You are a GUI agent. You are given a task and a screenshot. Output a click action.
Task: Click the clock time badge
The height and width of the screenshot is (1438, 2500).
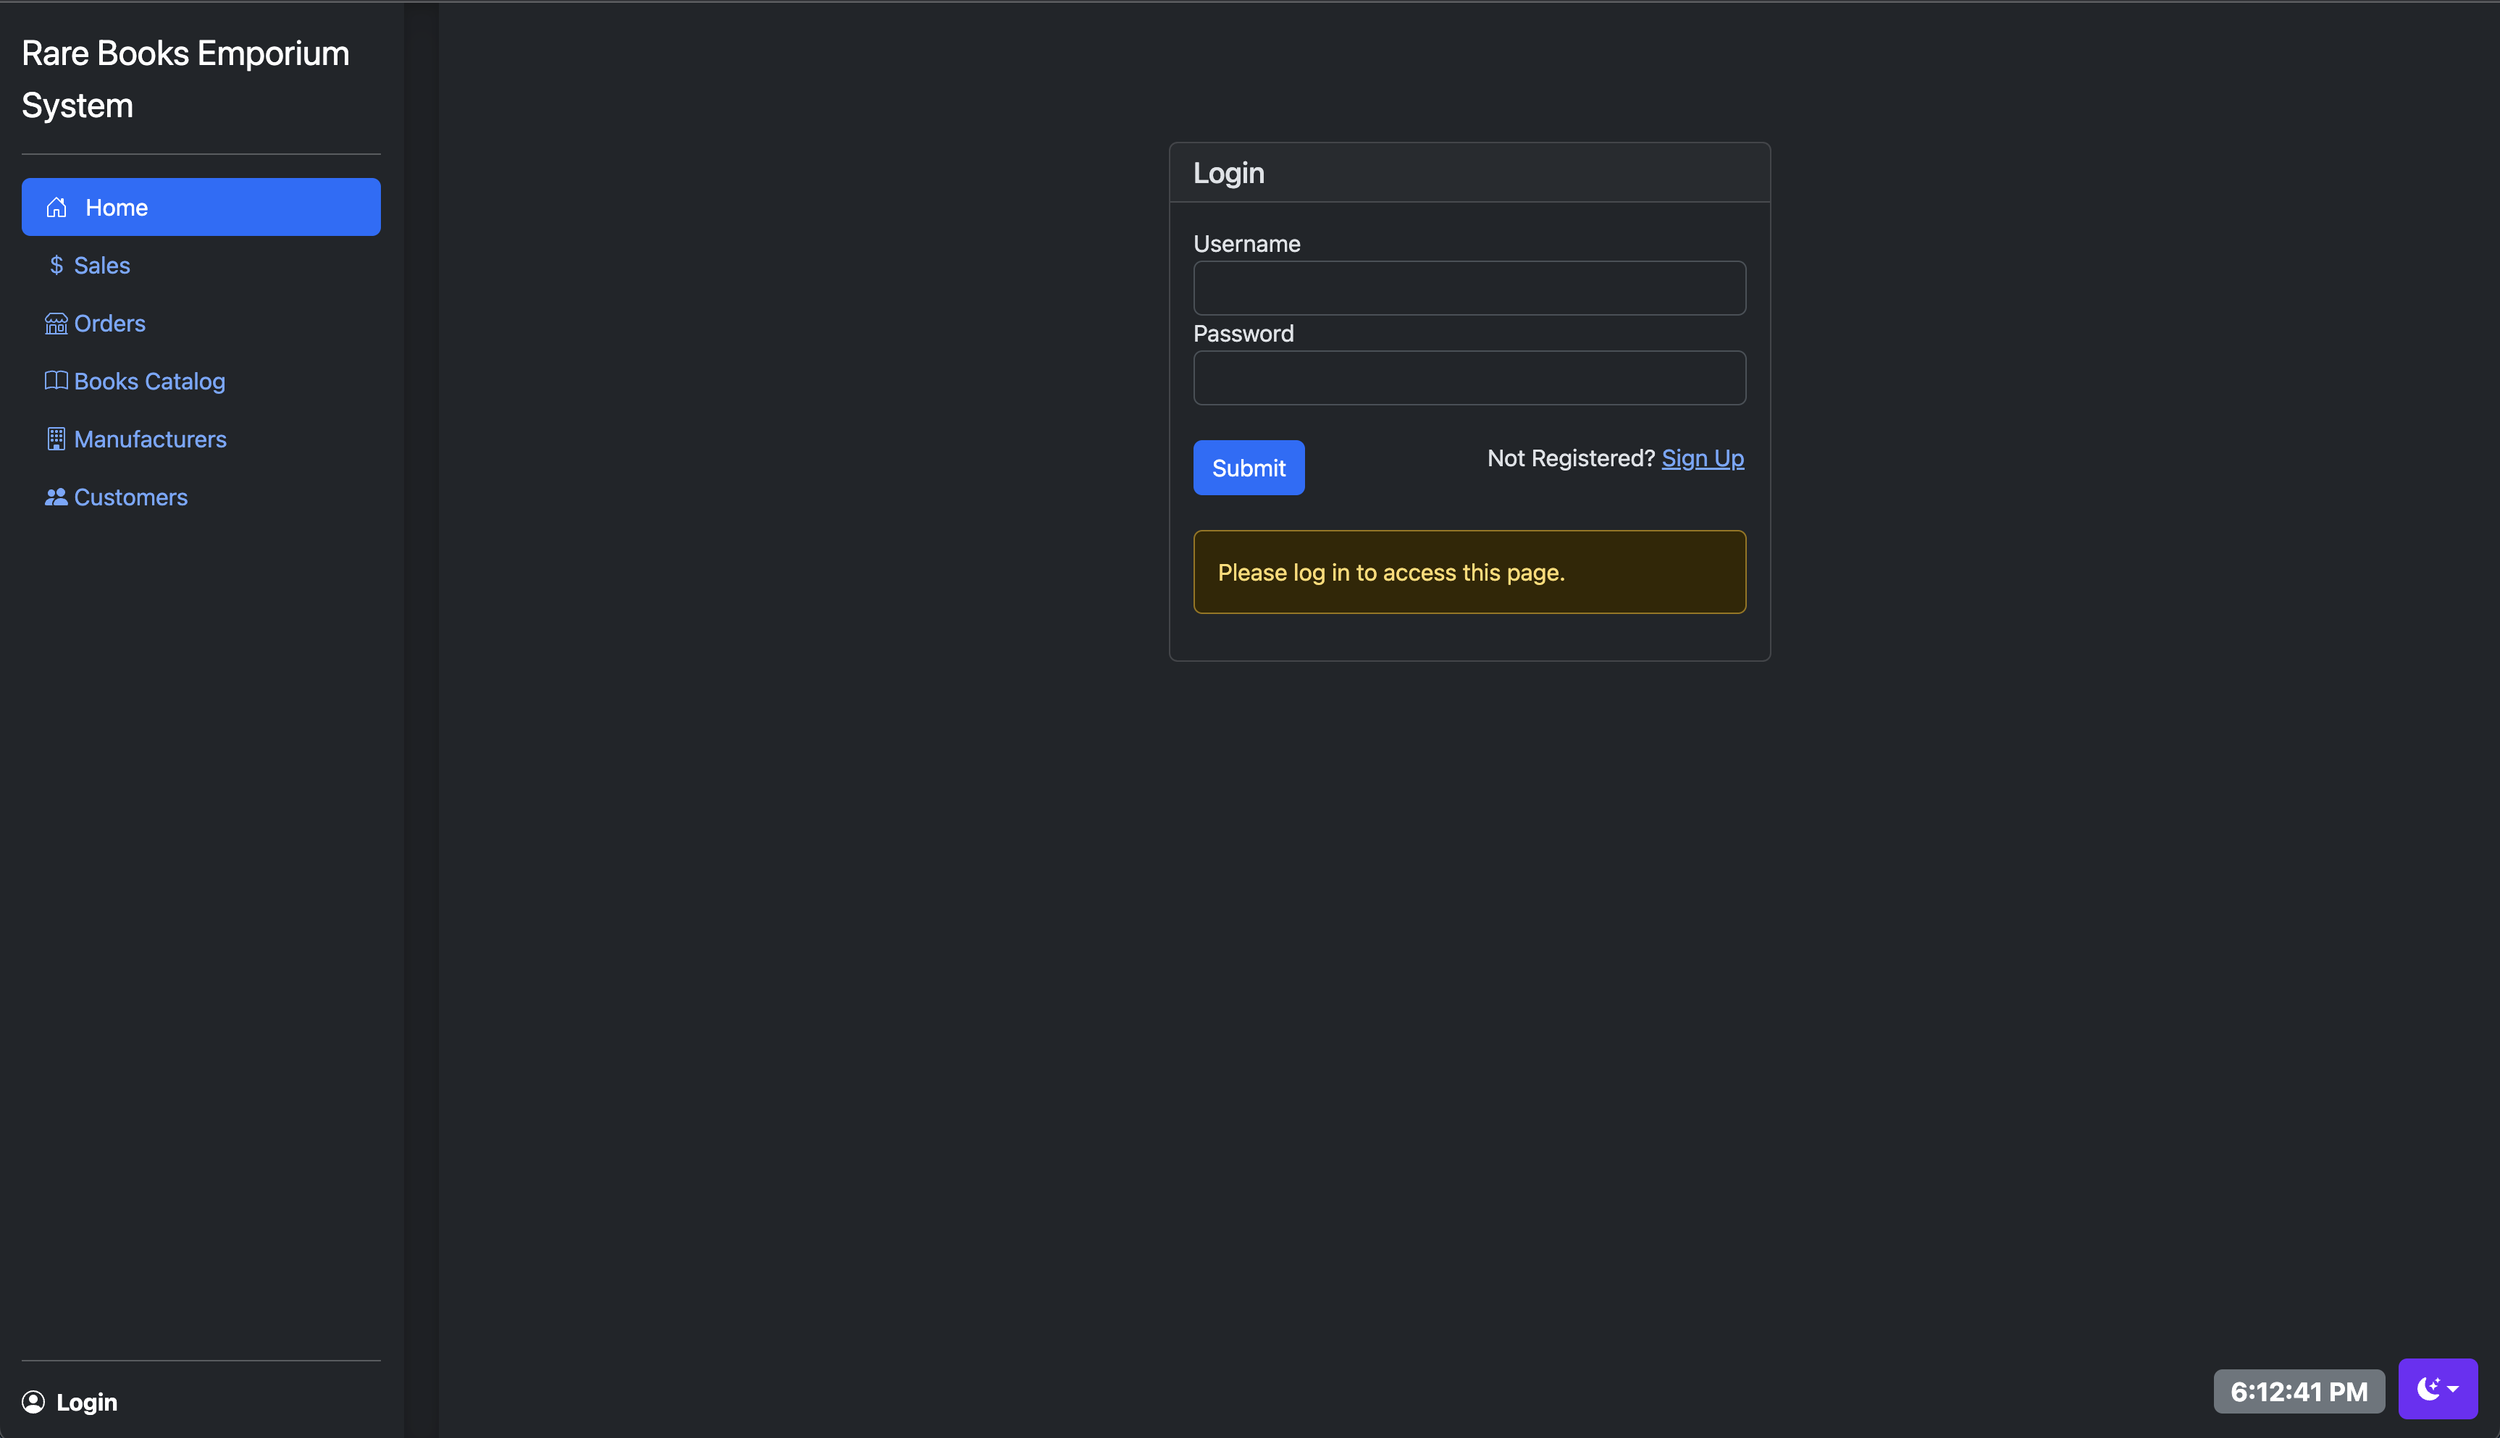(2298, 1391)
